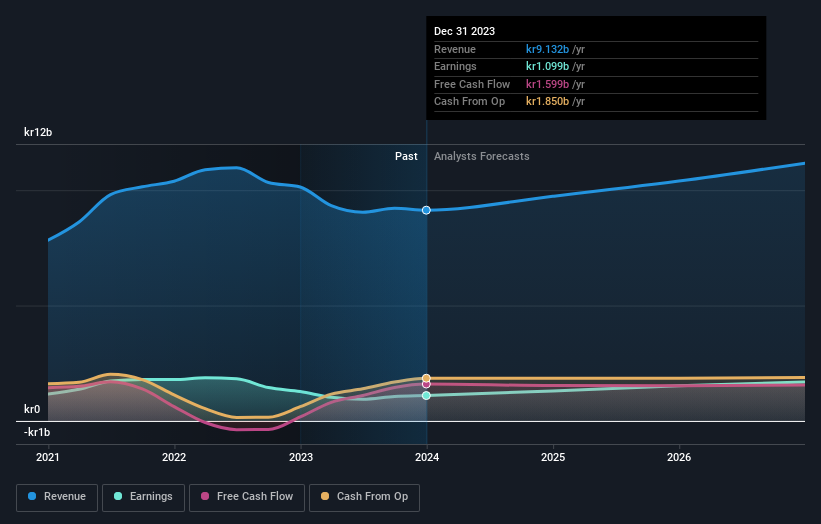Click the Analysts Forecasts label
This screenshot has width=821, height=524.
[482, 157]
